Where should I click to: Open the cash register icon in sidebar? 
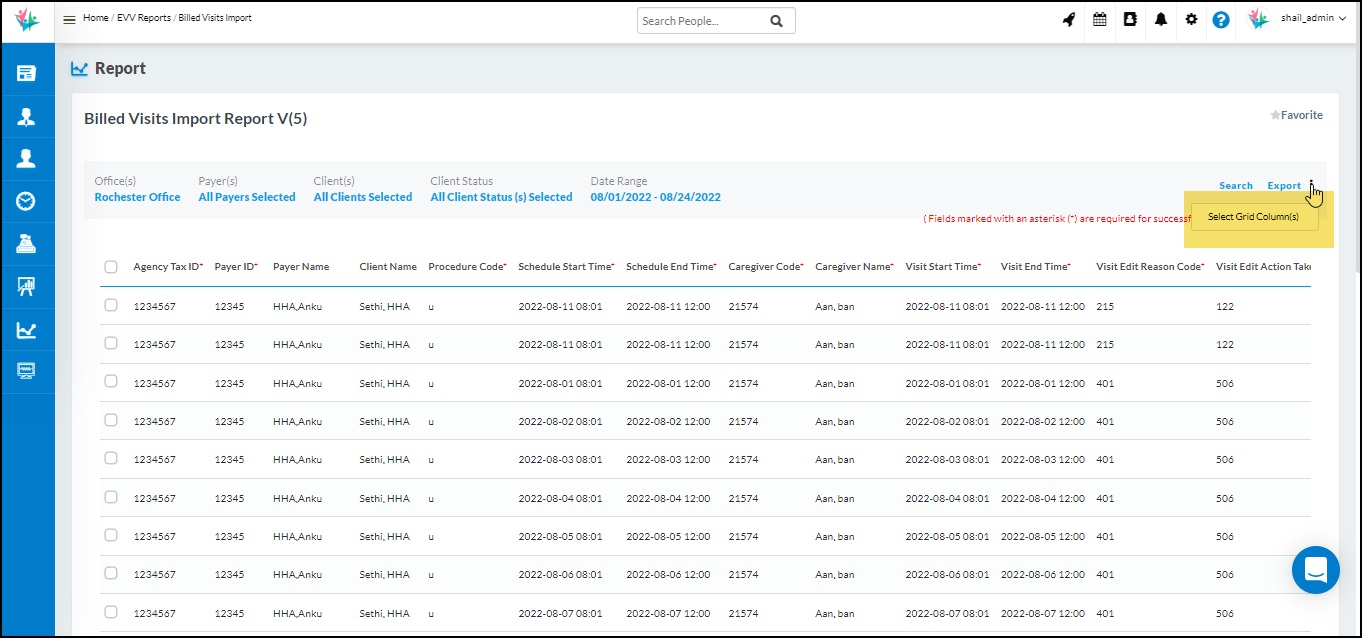[27, 243]
